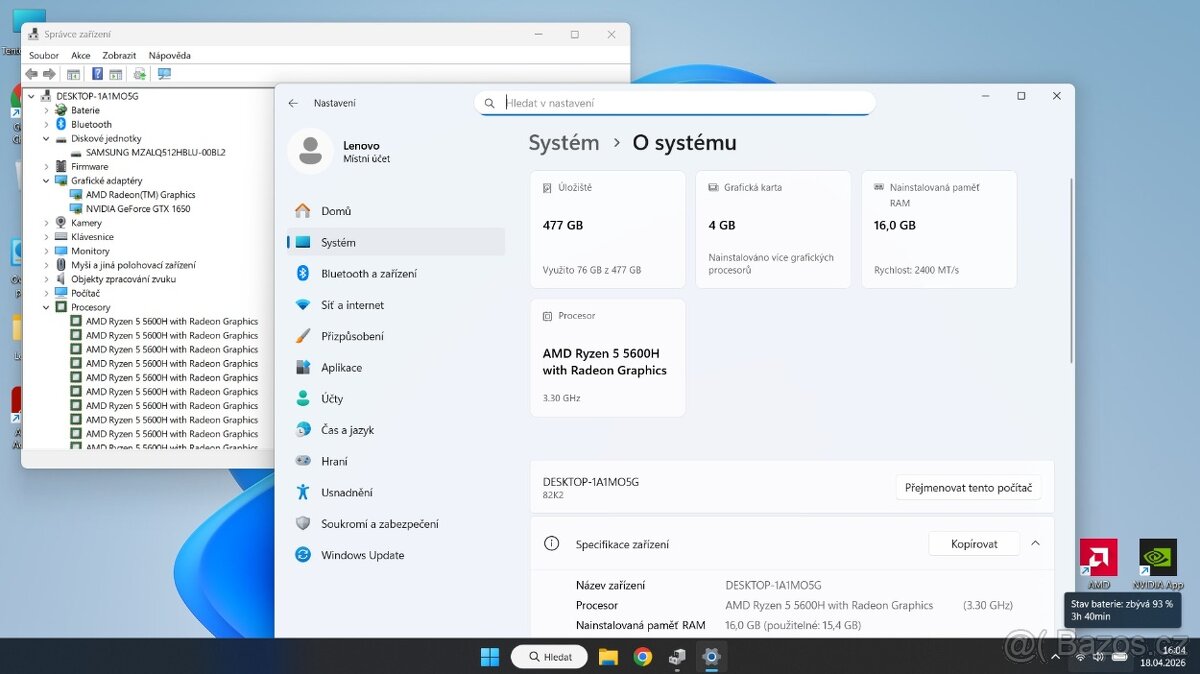The image size is (1200, 674).
Task: Expand the Kamery device category
Action: point(46,223)
